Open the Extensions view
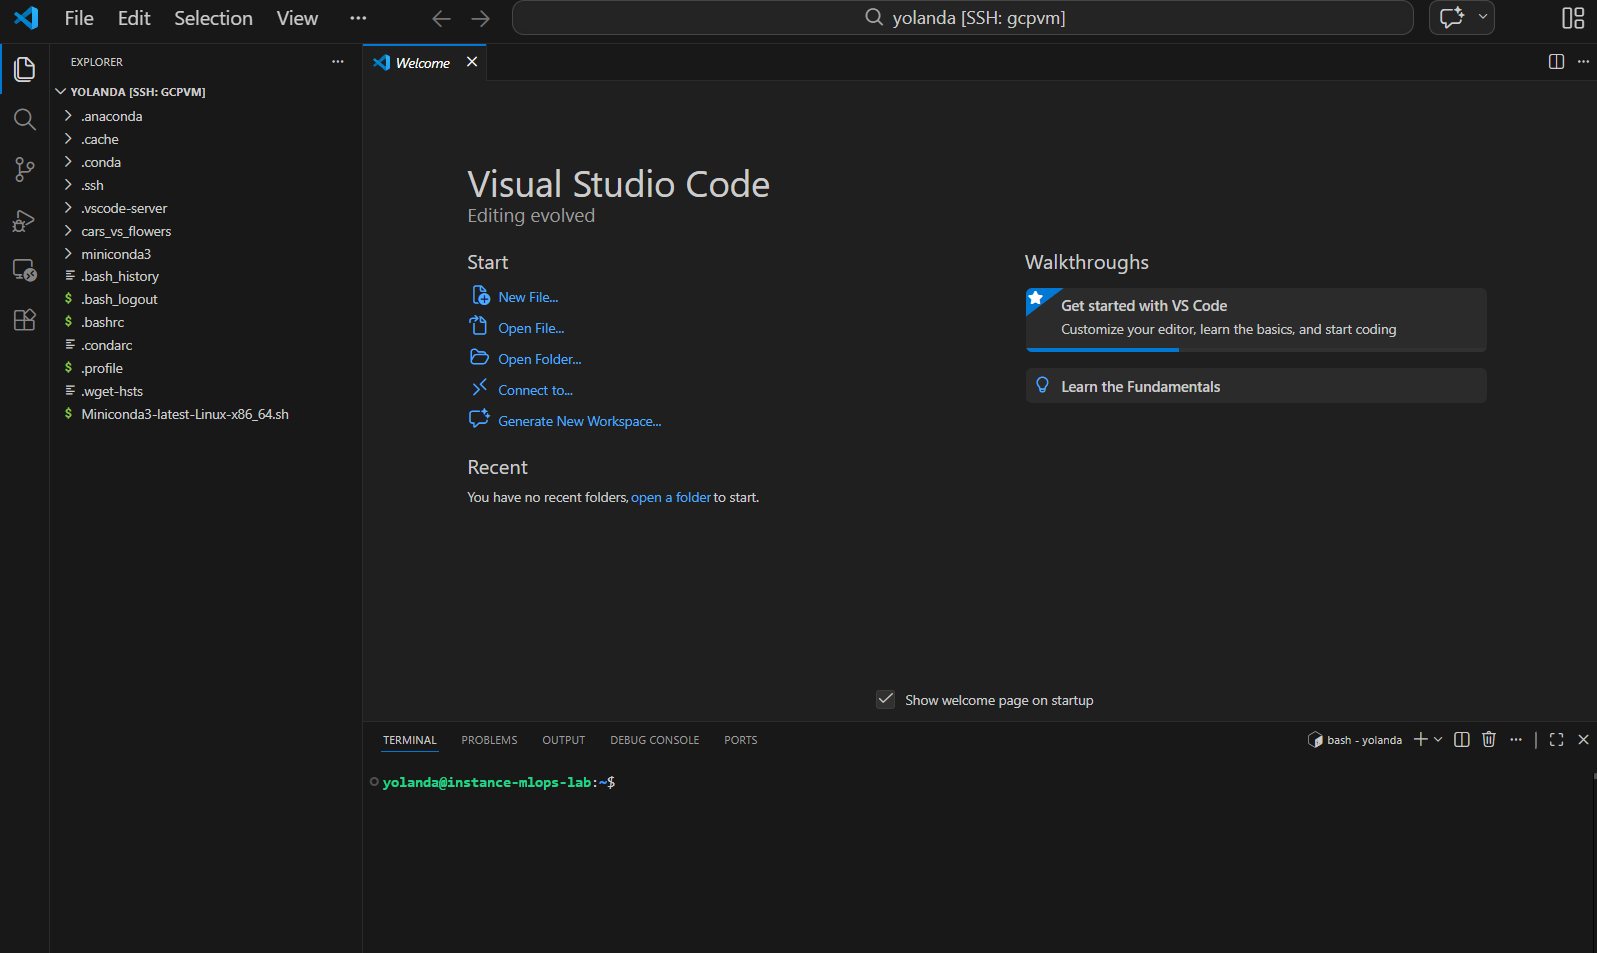Screen dimensions: 1597x953 24,320
